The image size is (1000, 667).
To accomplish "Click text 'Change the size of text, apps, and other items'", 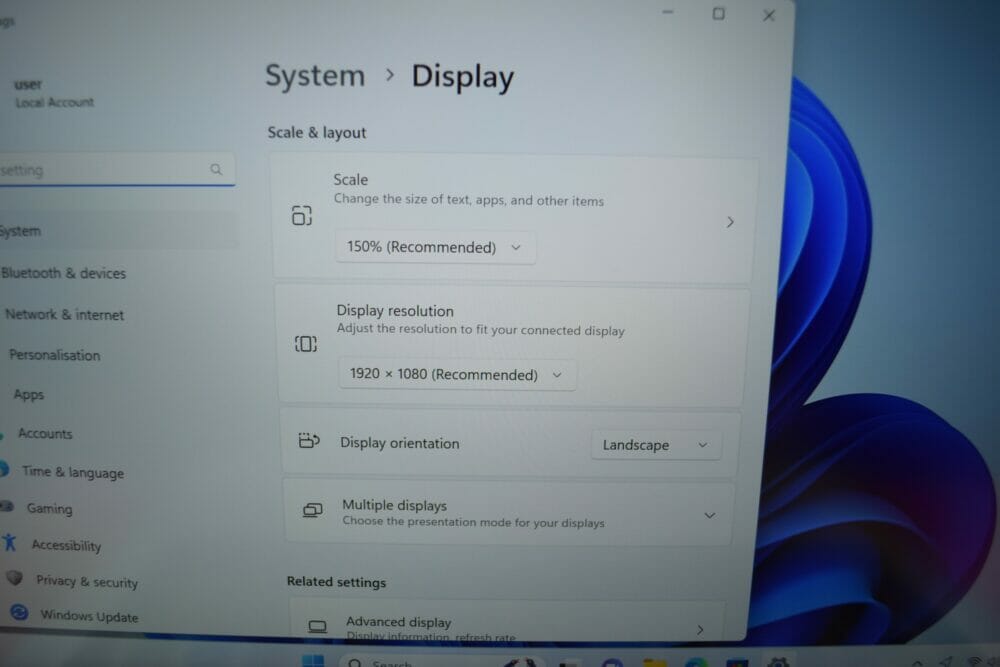I will pyautogui.click(x=469, y=200).
